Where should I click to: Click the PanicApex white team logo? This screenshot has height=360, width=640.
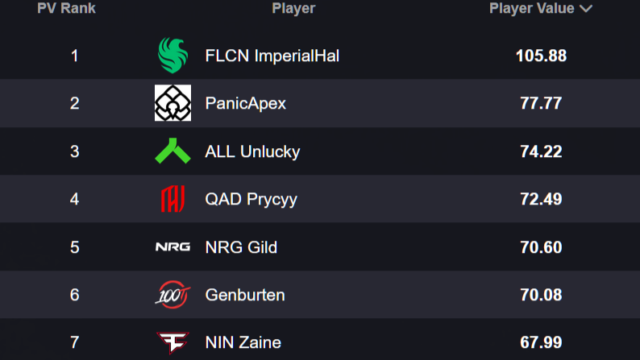click(x=173, y=103)
